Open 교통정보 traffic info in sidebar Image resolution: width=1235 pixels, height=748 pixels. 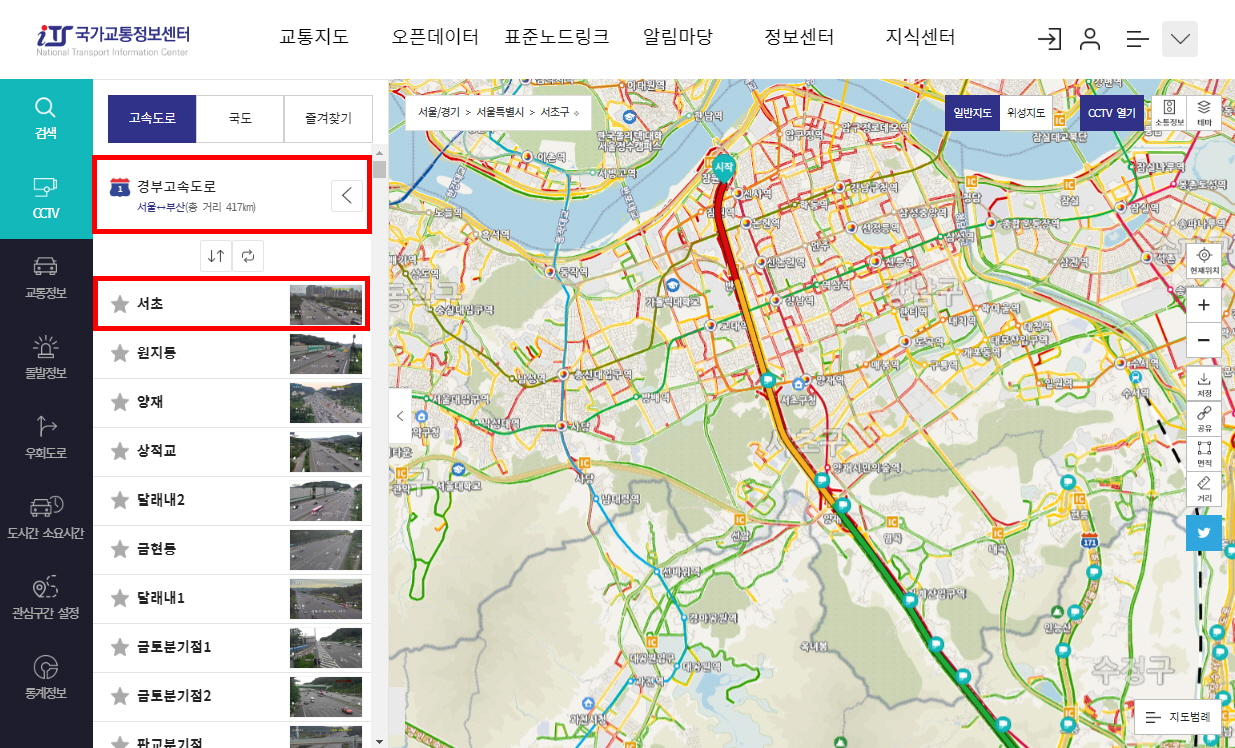(46, 279)
